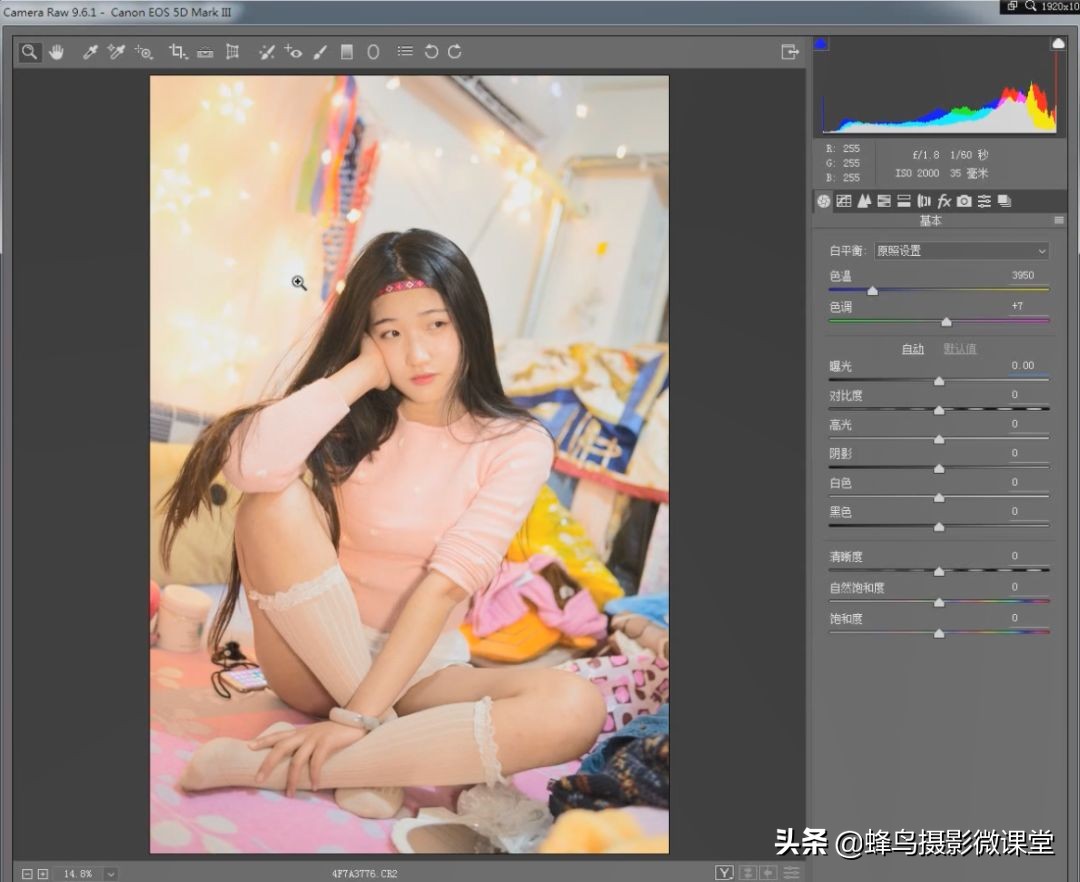This screenshot has height=882, width=1080.
Task: Activate the Crop tool
Action: click(x=176, y=51)
